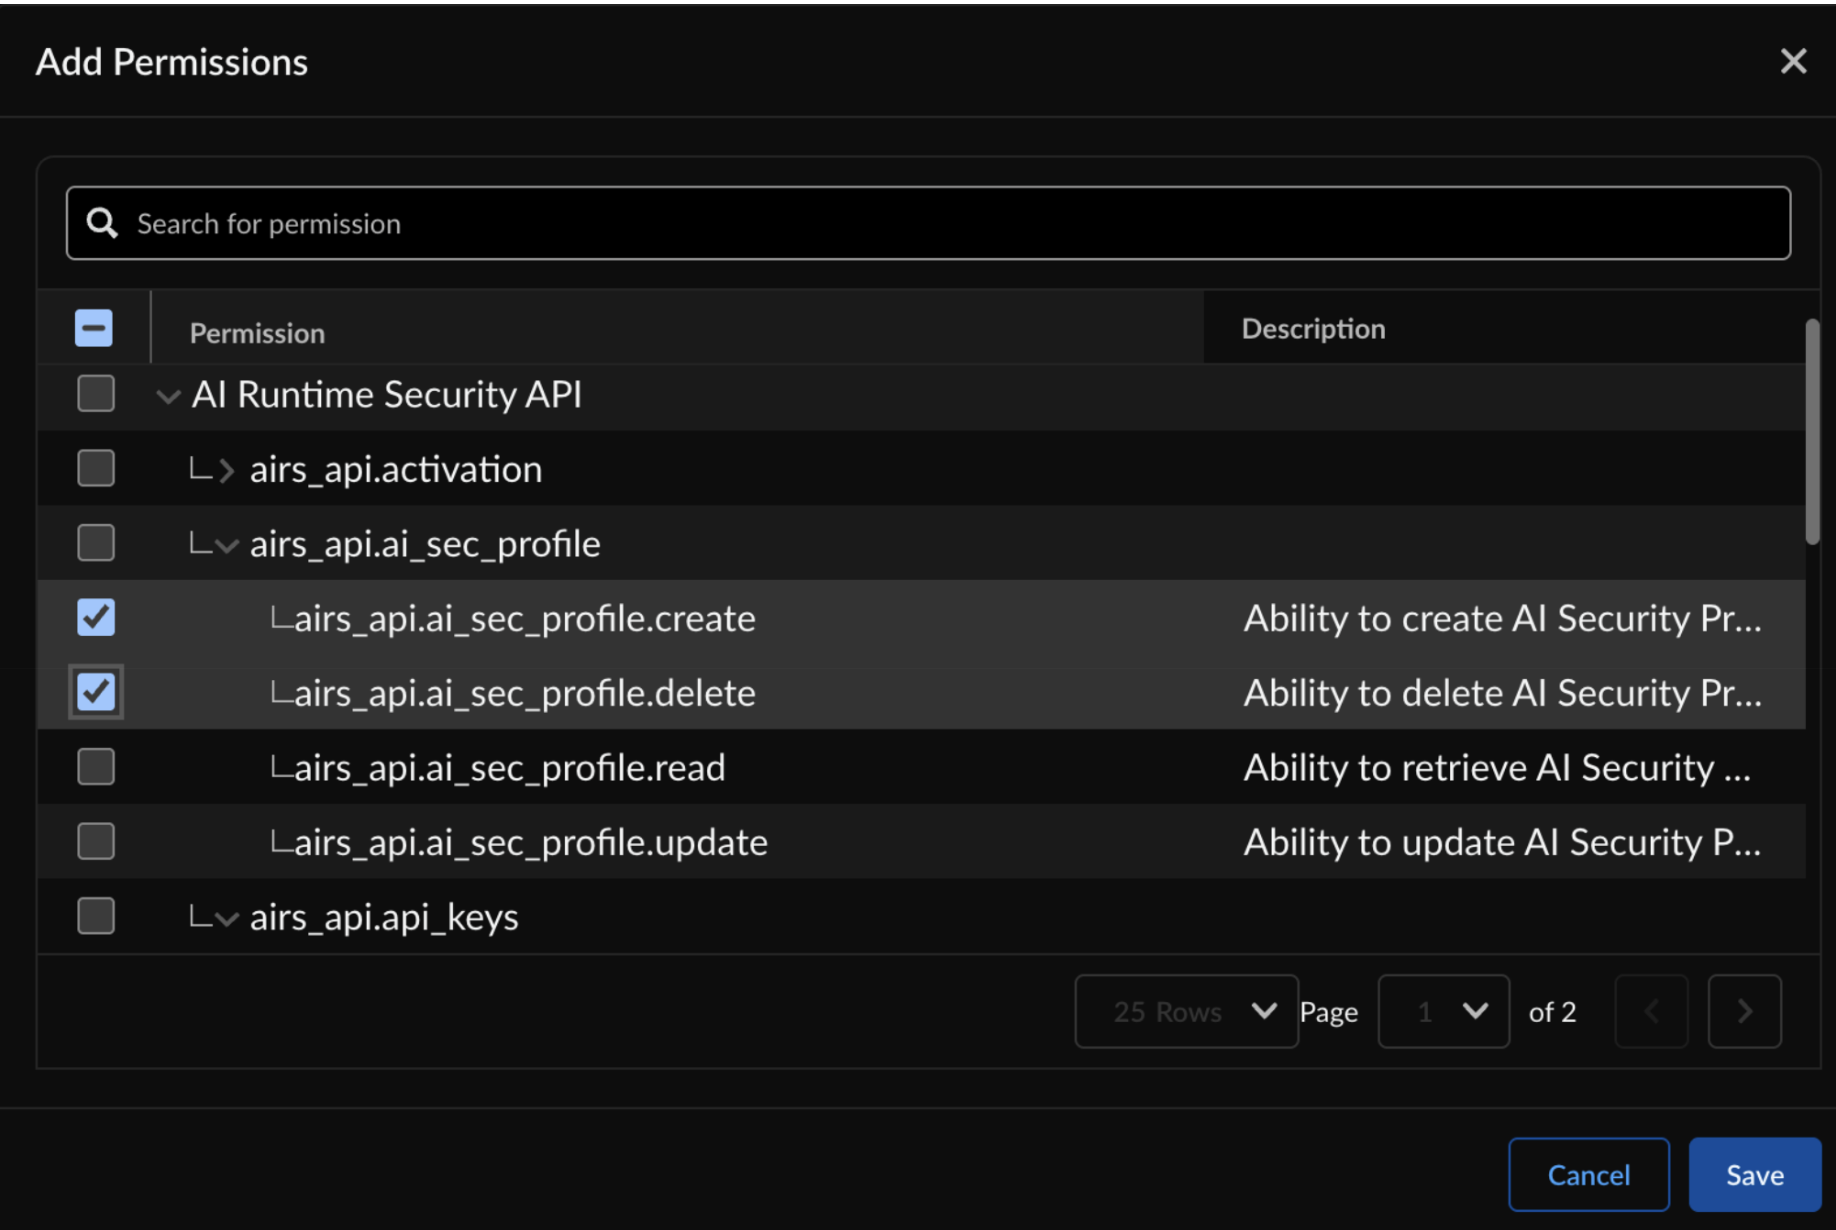The height and width of the screenshot is (1230, 1836).
Task: Click the previous page arrow
Action: [x=1651, y=1011]
